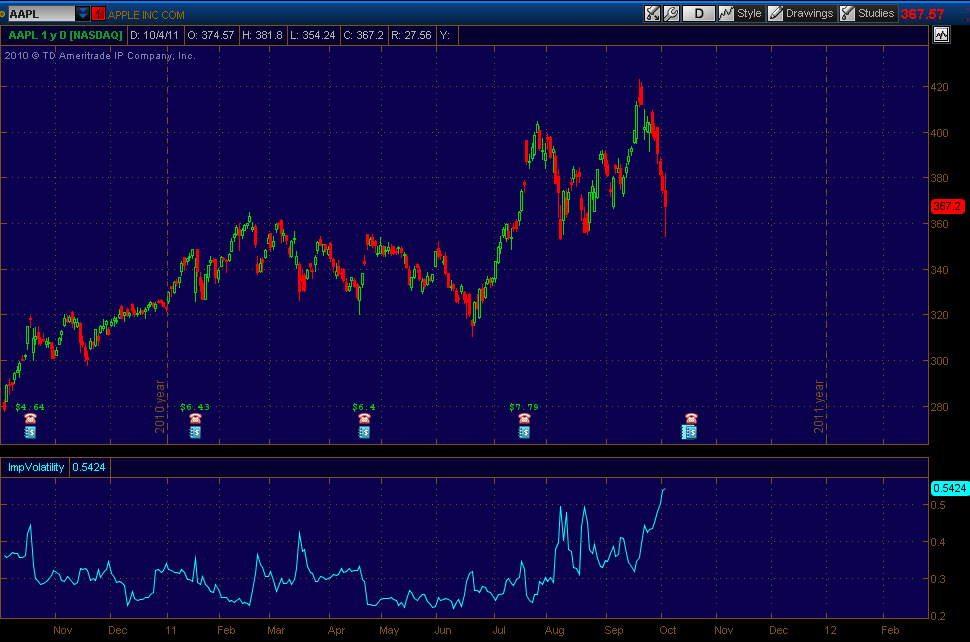970x642 pixels.
Task: Click the ImpVolatility study label
Action: 36,467
